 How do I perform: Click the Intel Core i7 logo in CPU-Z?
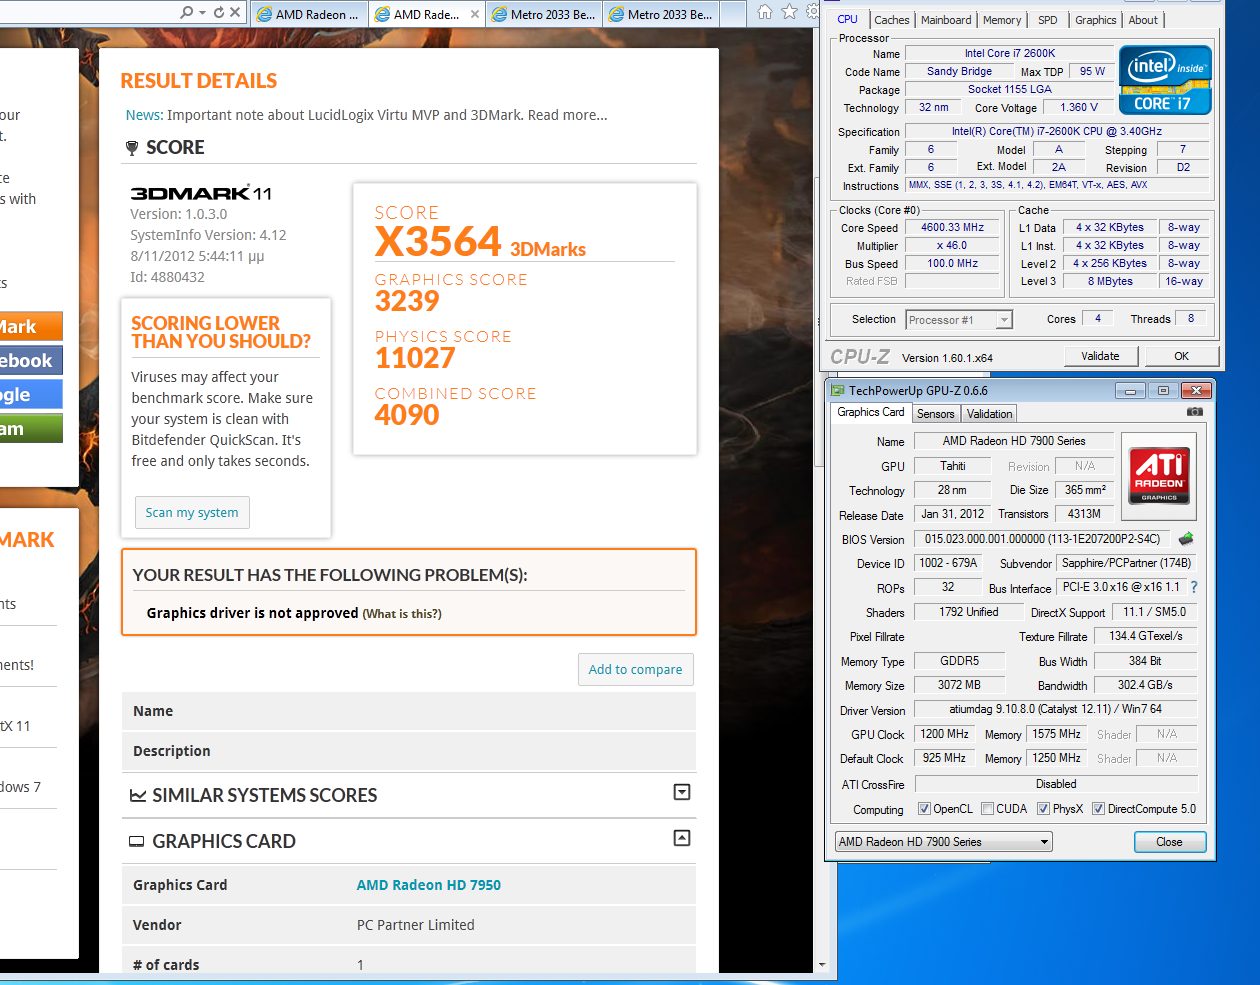[1165, 80]
